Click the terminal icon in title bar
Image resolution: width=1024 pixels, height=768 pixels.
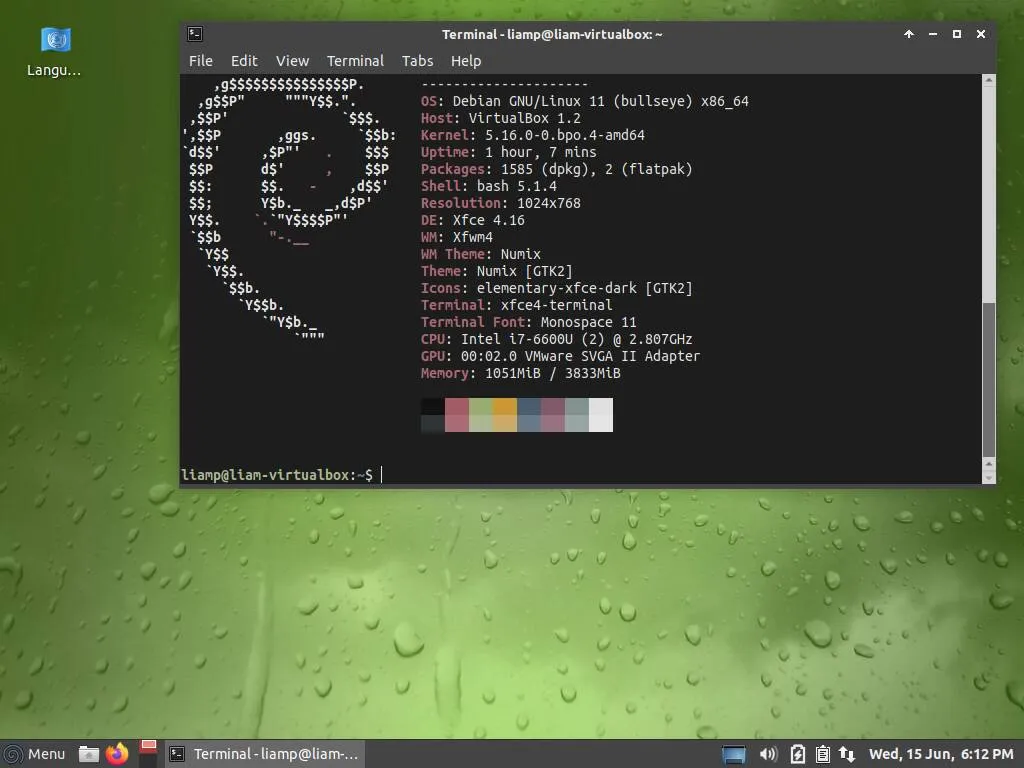click(195, 34)
